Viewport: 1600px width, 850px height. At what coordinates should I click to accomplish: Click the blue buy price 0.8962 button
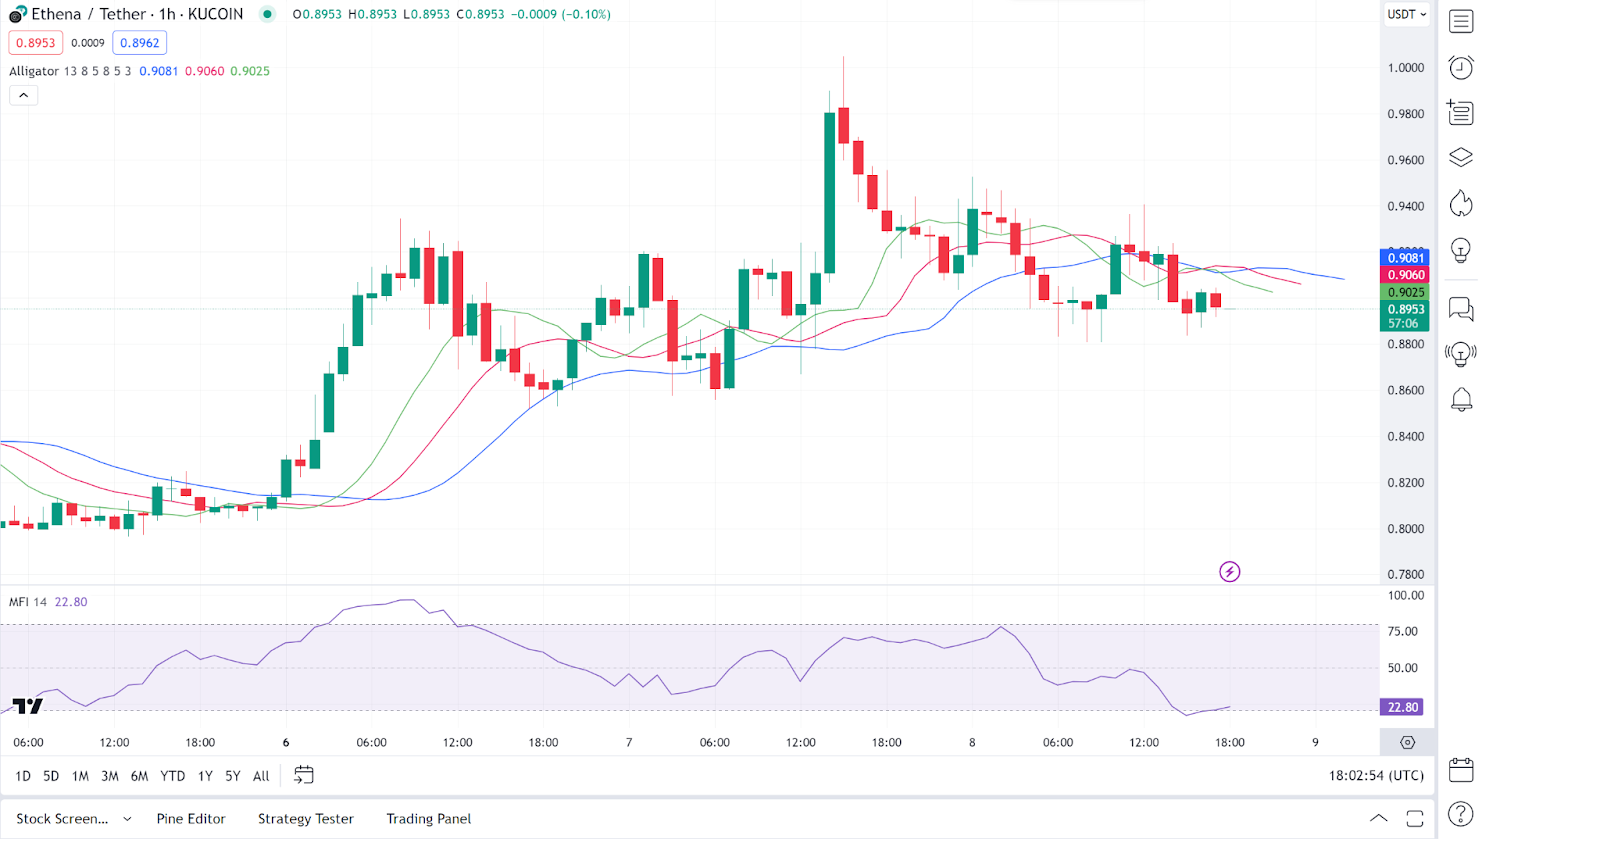coord(140,43)
